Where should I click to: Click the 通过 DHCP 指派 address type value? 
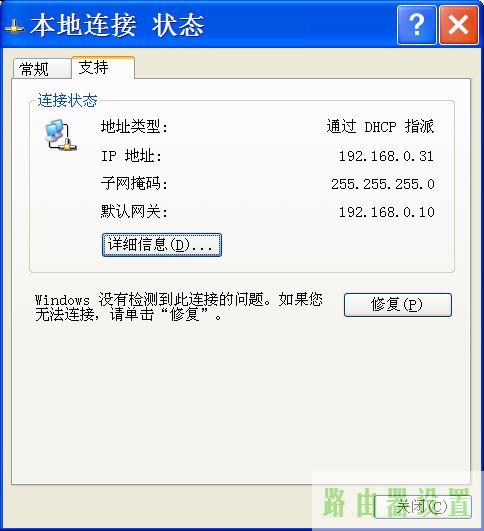(x=380, y=127)
